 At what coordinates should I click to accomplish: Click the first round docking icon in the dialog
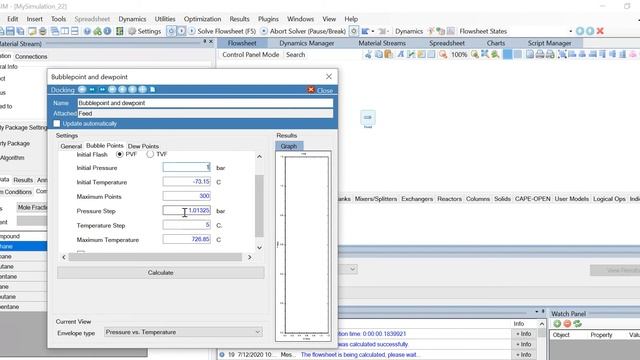click(x=82, y=89)
